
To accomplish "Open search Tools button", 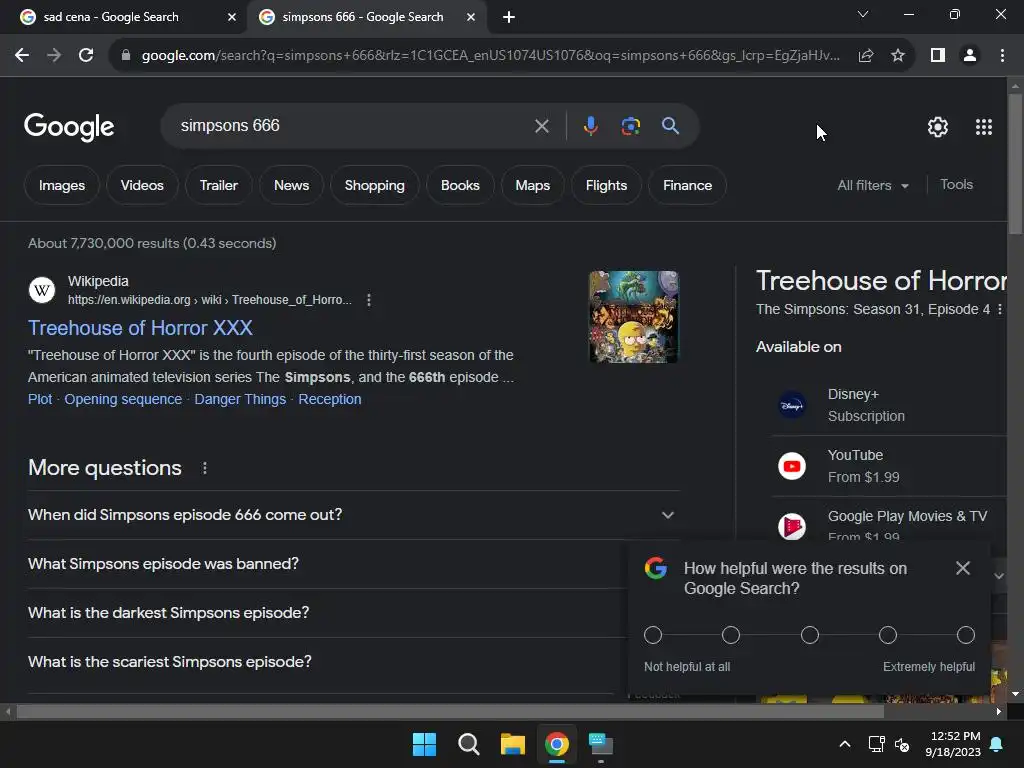I will point(956,185).
